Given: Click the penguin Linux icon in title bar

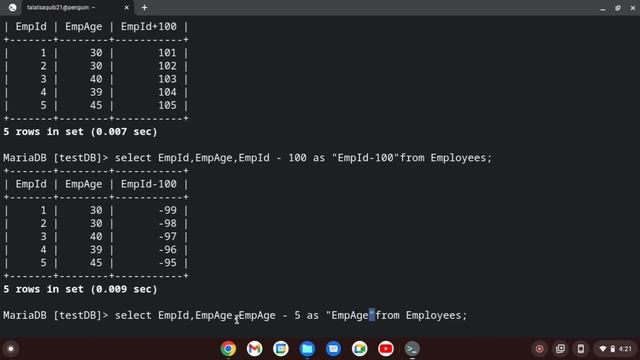Looking at the screenshot, I should tap(12, 7).
